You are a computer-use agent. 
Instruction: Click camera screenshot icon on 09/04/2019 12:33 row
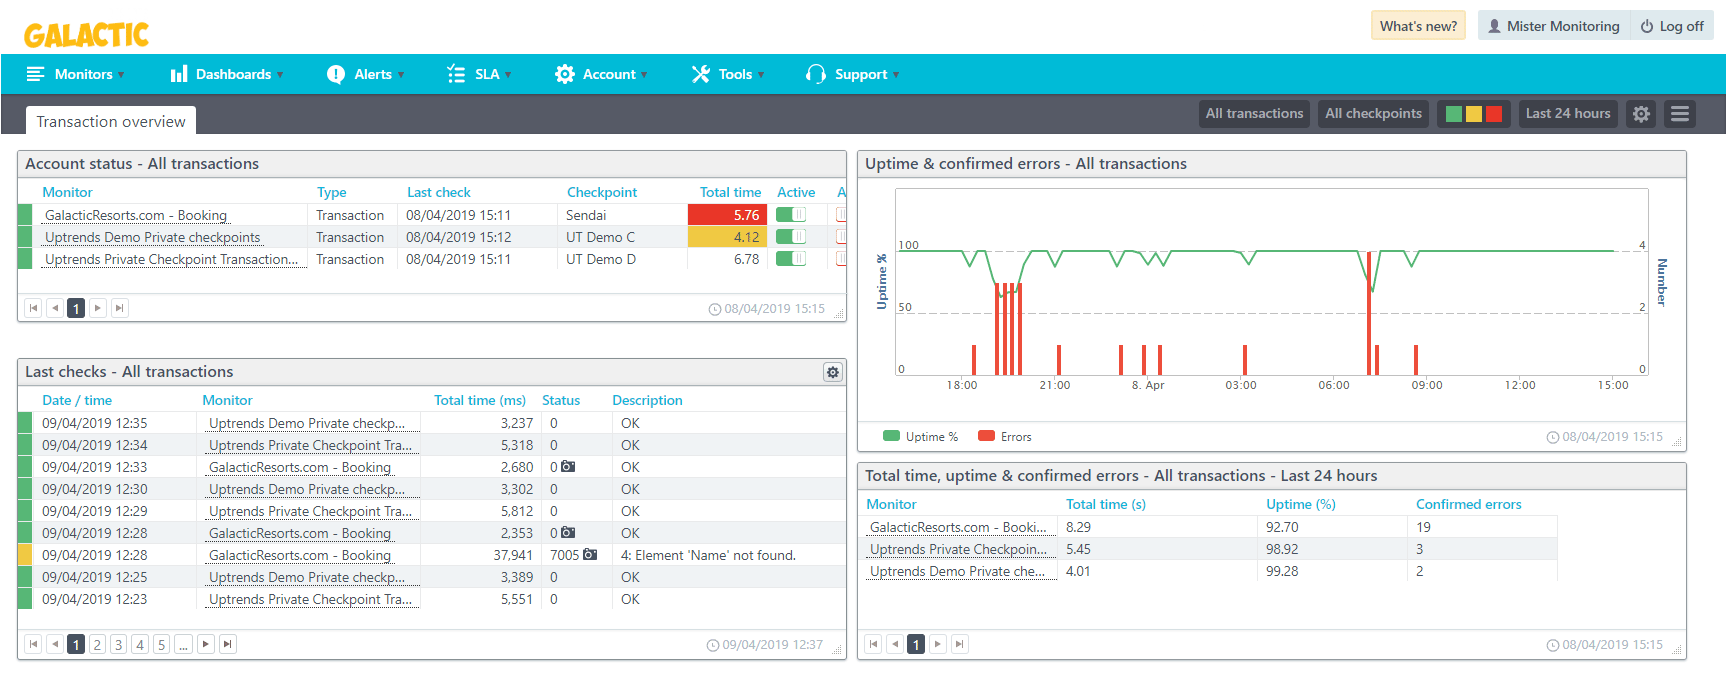pos(568,467)
